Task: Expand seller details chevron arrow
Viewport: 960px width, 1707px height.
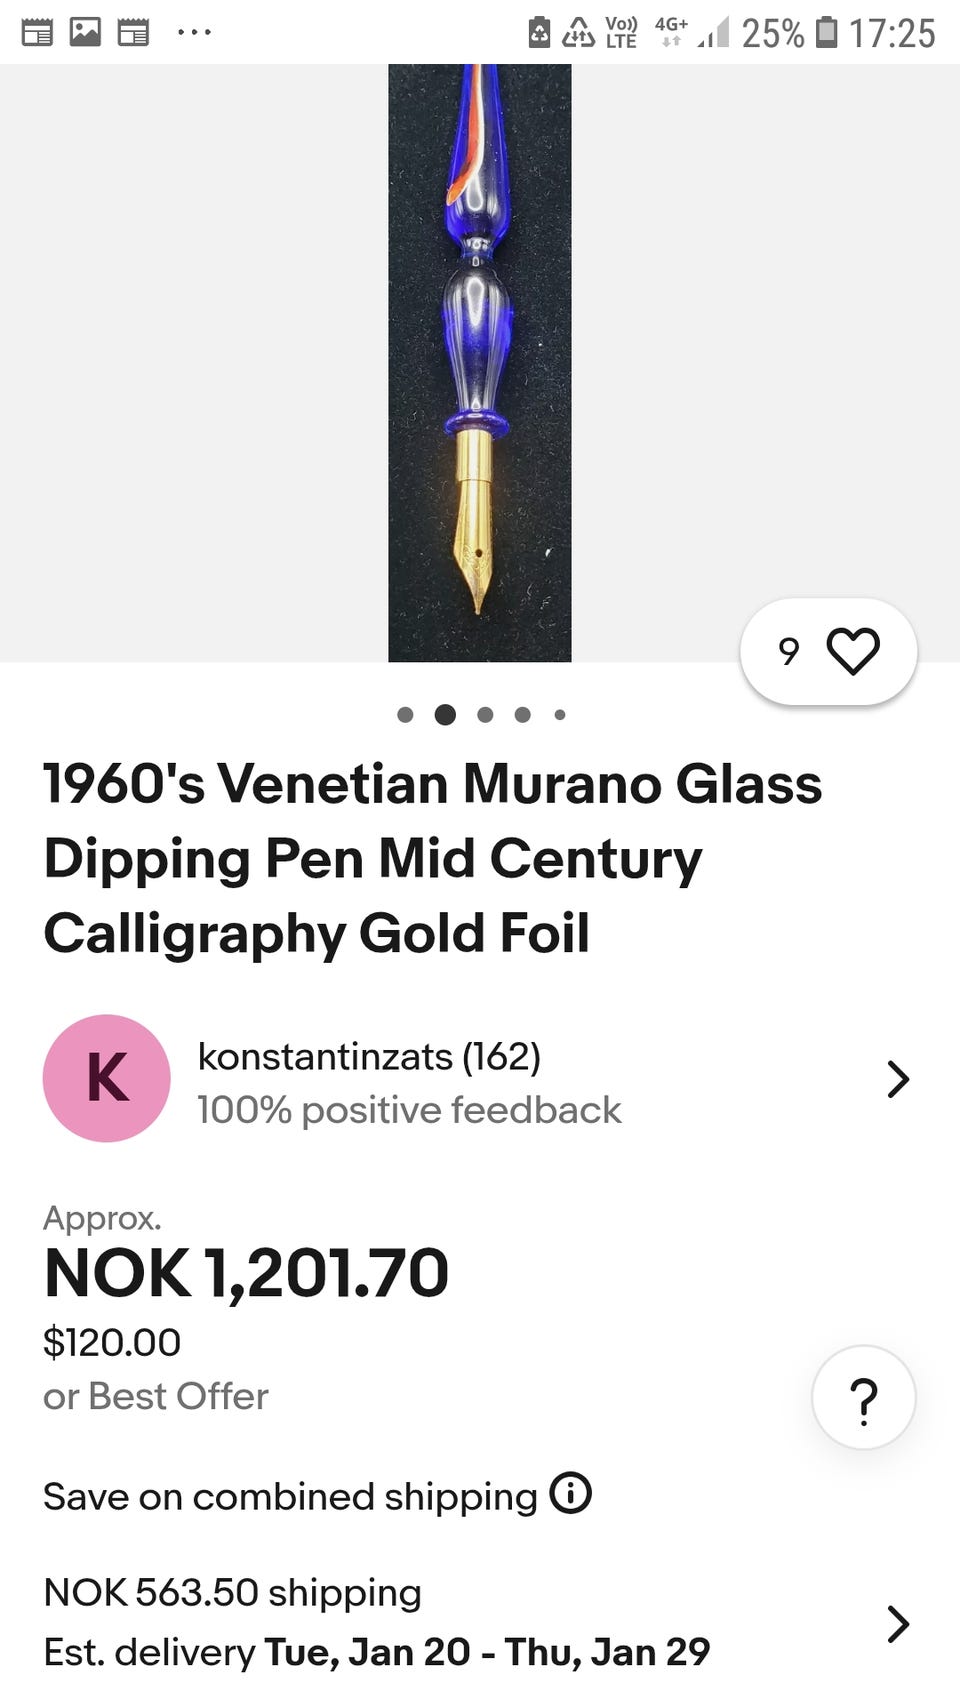Action: point(898,1080)
